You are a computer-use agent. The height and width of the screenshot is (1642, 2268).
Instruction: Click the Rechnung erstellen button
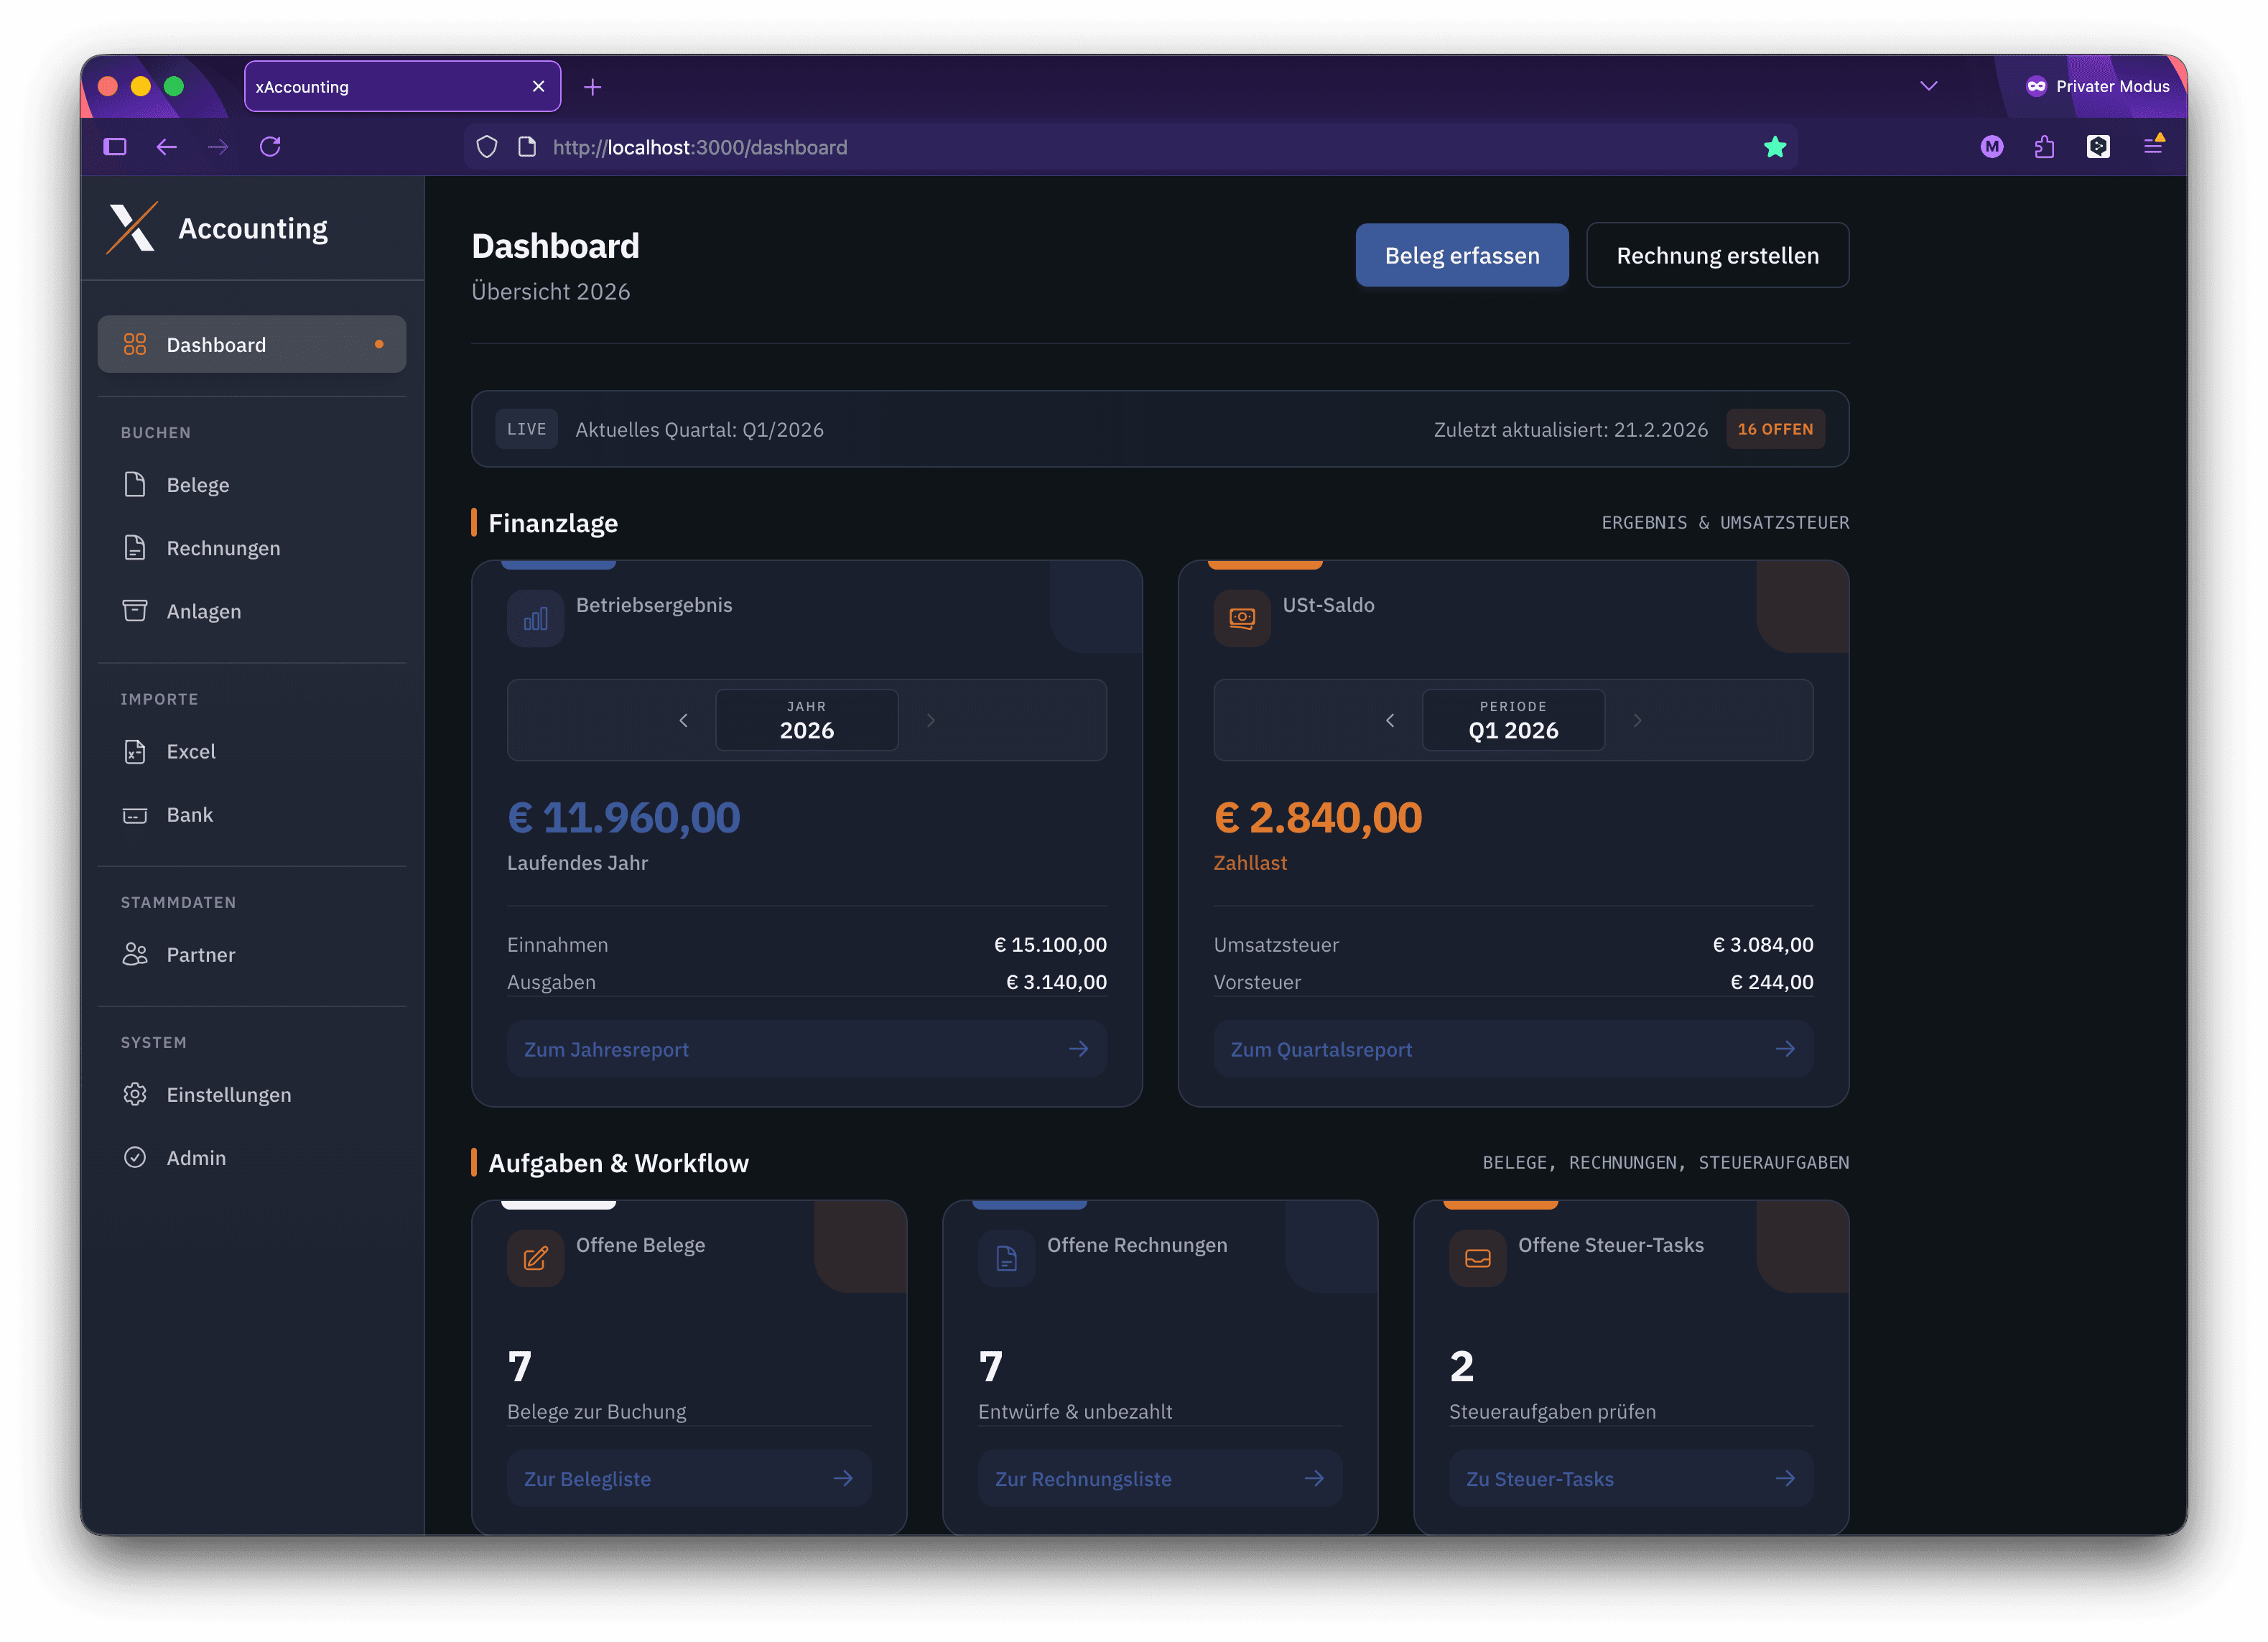pos(1717,255)
